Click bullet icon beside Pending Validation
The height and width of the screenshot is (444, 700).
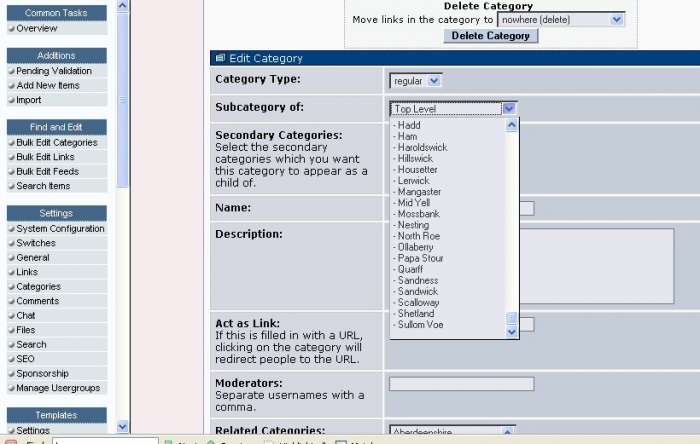12,71
